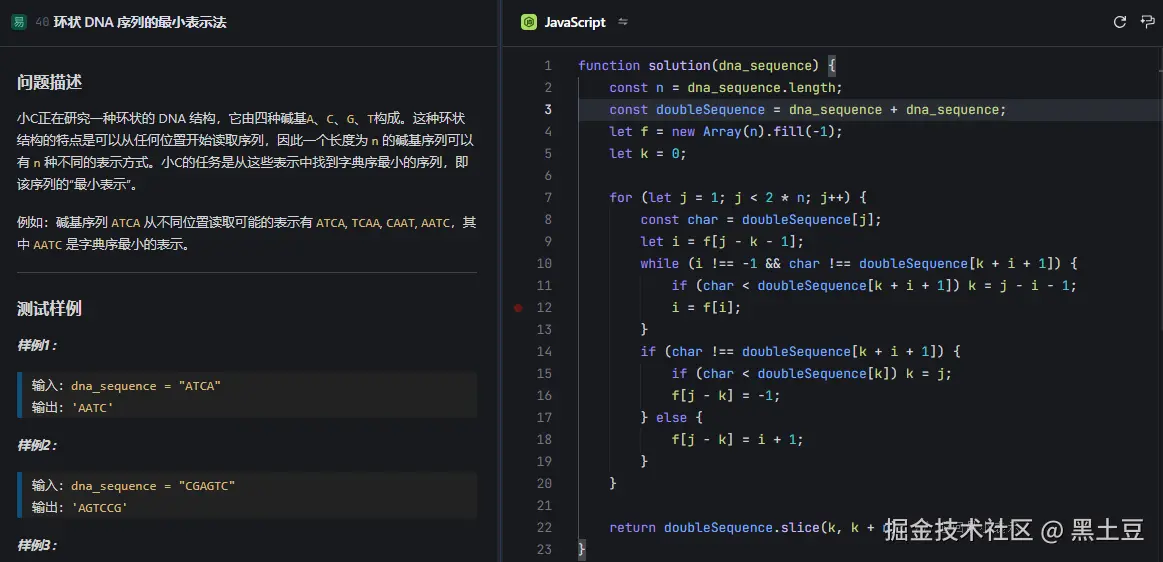Click the Node.js JavaScript language icon
Screen dimensions: 1163x562
[529, 22]
